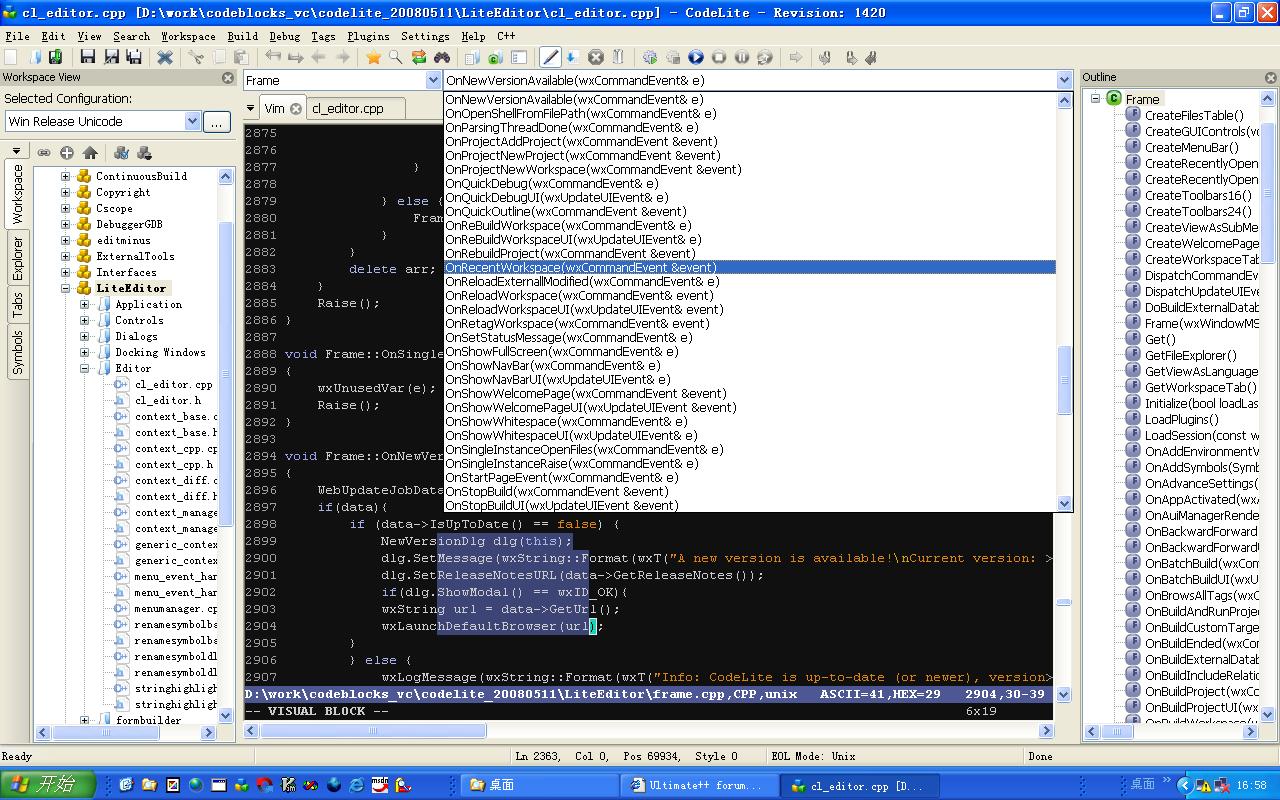The height and width of the screenshot is (800, 1280).
Task: Click the Save file floppy icon
Action: click(87, 58)
